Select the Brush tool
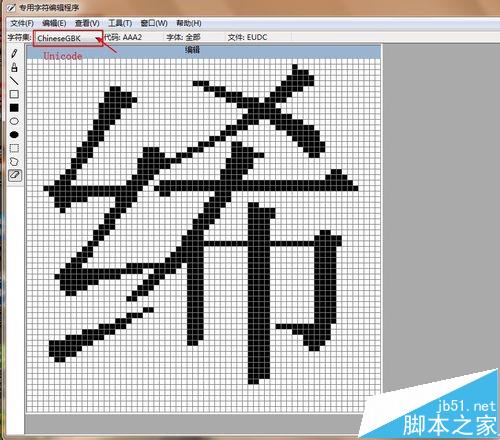 pos(14,67)
